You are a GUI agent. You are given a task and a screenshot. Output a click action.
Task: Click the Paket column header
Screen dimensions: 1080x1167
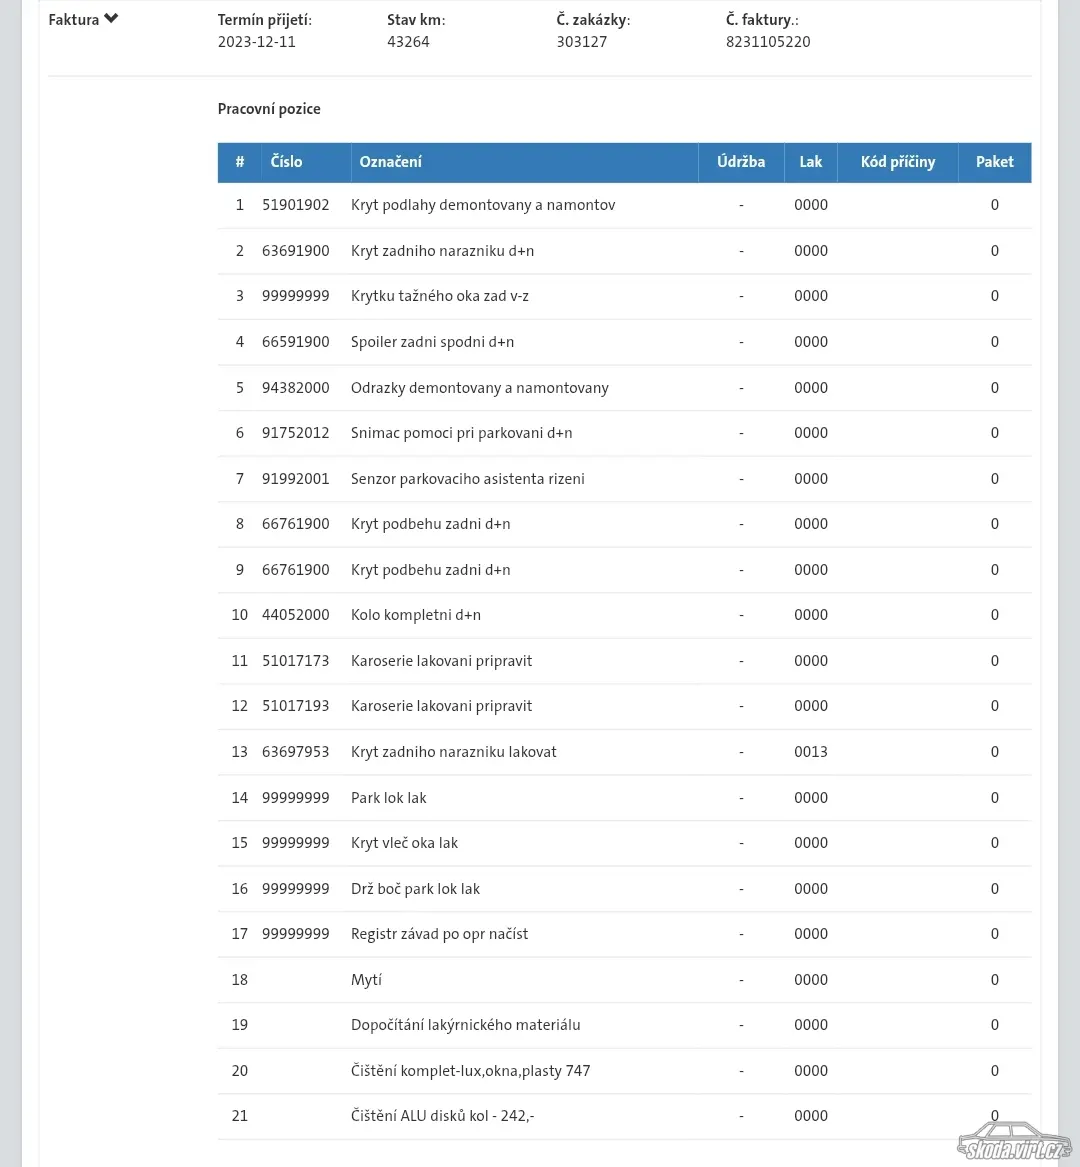tap(994, 162)
